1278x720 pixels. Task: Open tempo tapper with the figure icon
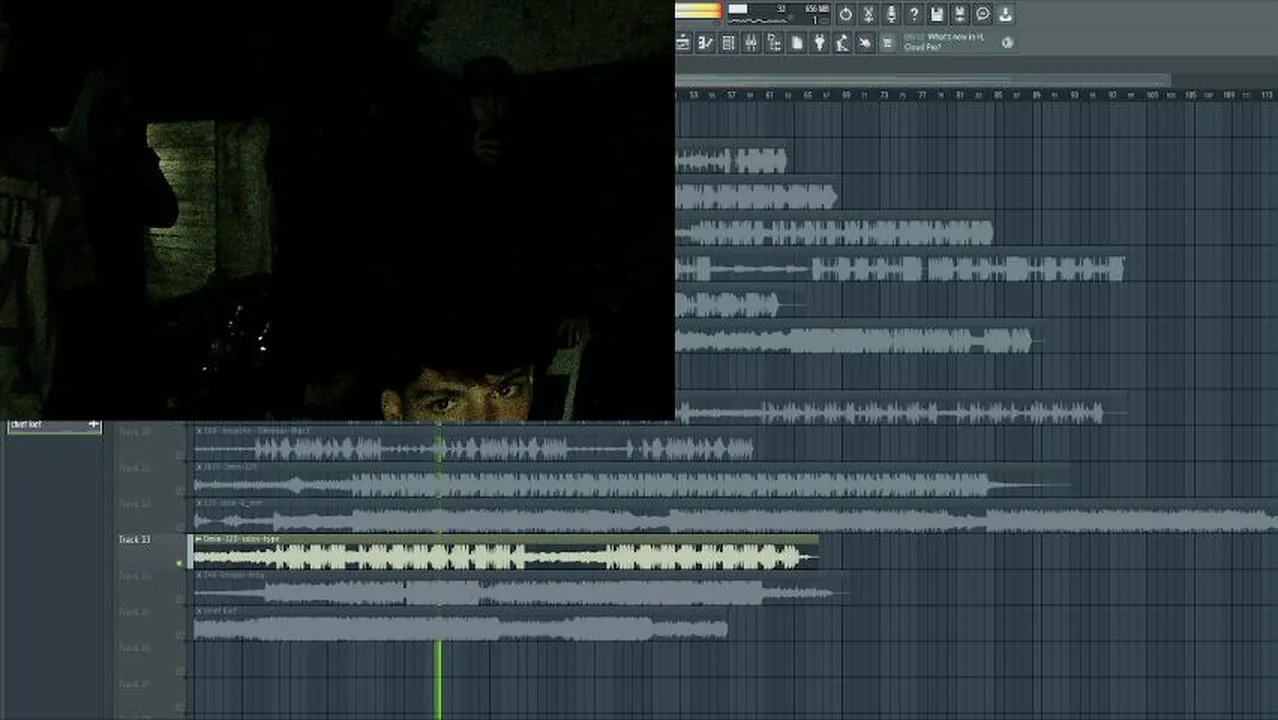click(843, 42)
